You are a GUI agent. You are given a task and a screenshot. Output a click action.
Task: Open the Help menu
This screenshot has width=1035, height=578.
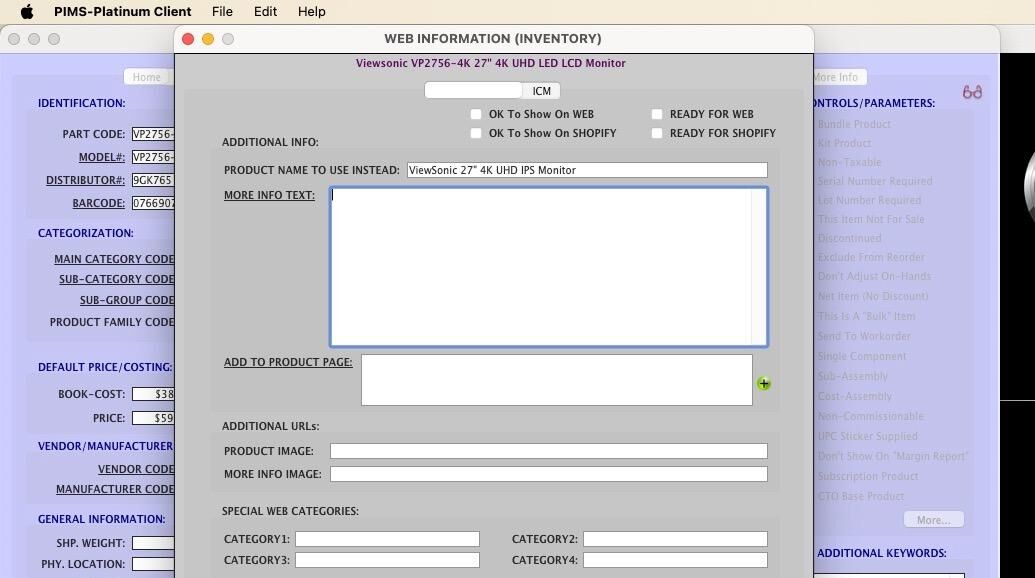pyautogui.click(x=312, y=11)
